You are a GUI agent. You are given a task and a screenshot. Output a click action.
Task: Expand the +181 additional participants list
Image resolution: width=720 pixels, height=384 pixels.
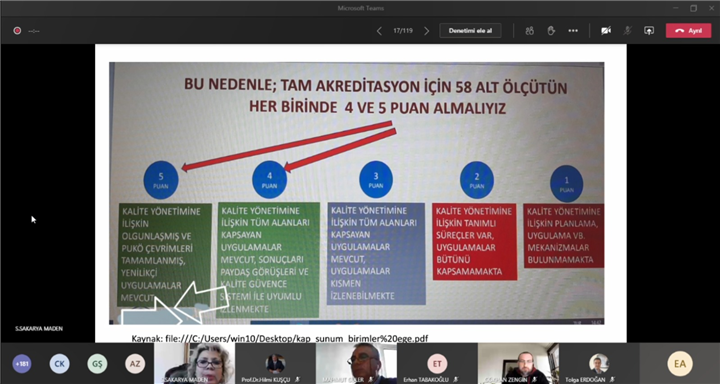click(x=22, y=364)
